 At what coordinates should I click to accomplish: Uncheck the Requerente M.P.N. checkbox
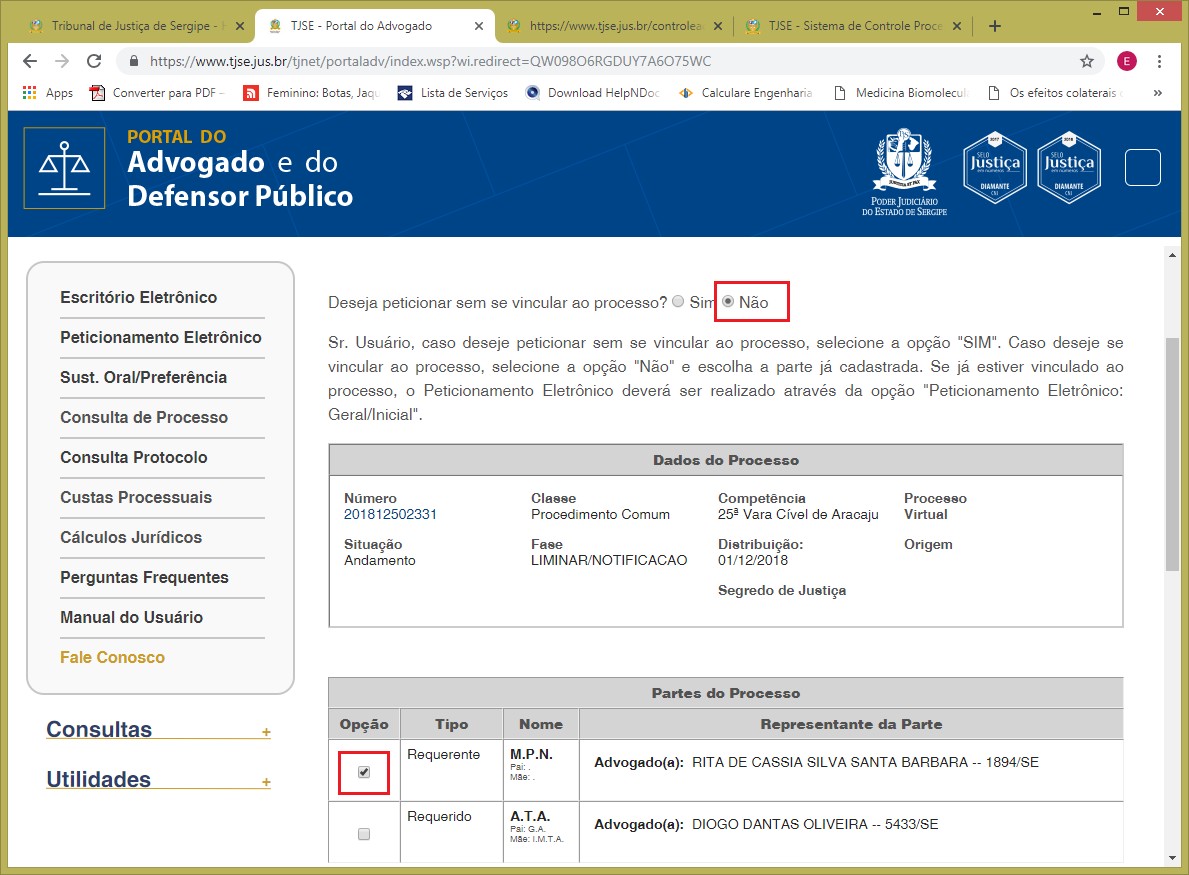click(x=364, y=772)
